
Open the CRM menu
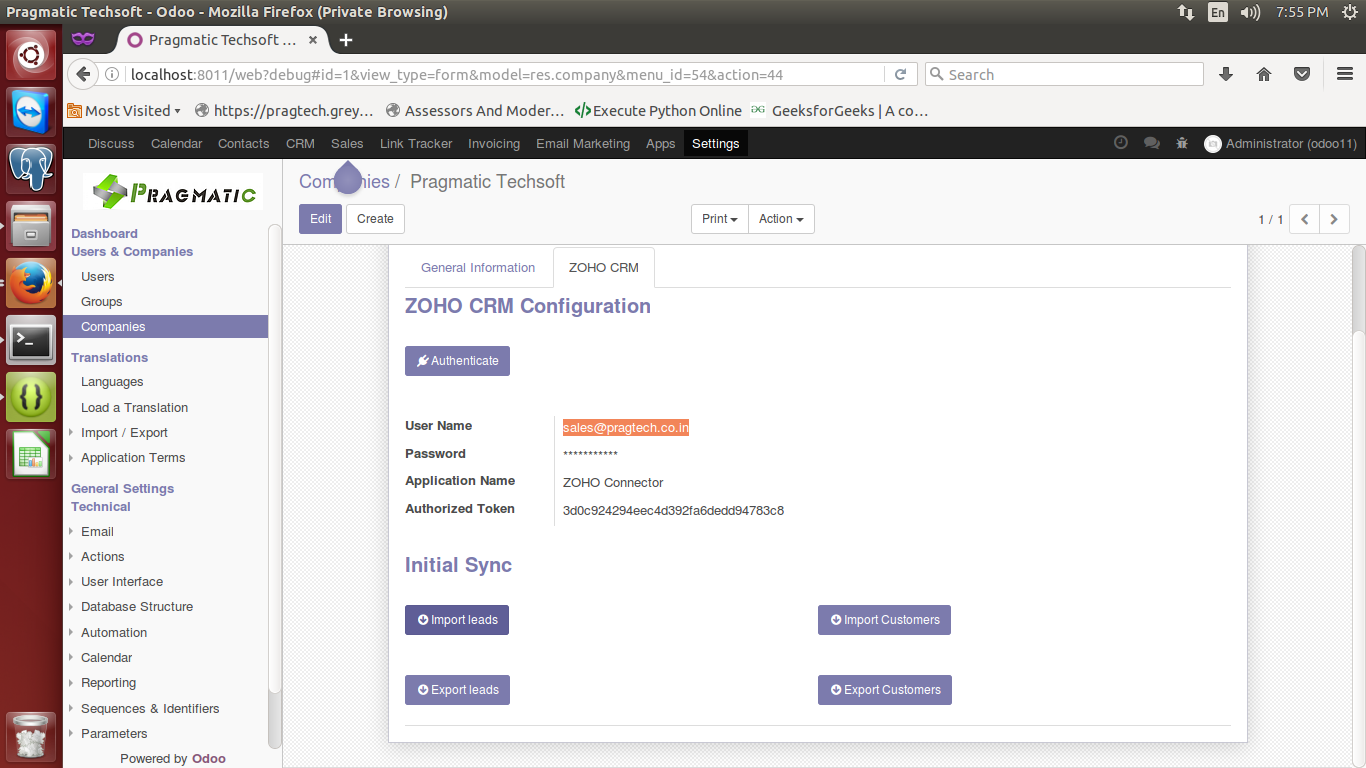tap(300, 143)
